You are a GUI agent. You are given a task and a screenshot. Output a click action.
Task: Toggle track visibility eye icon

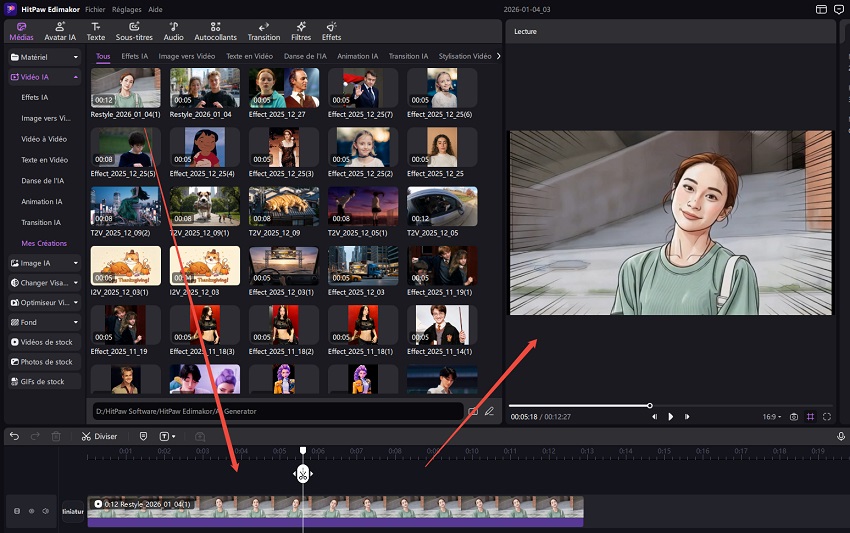(31, 511)
